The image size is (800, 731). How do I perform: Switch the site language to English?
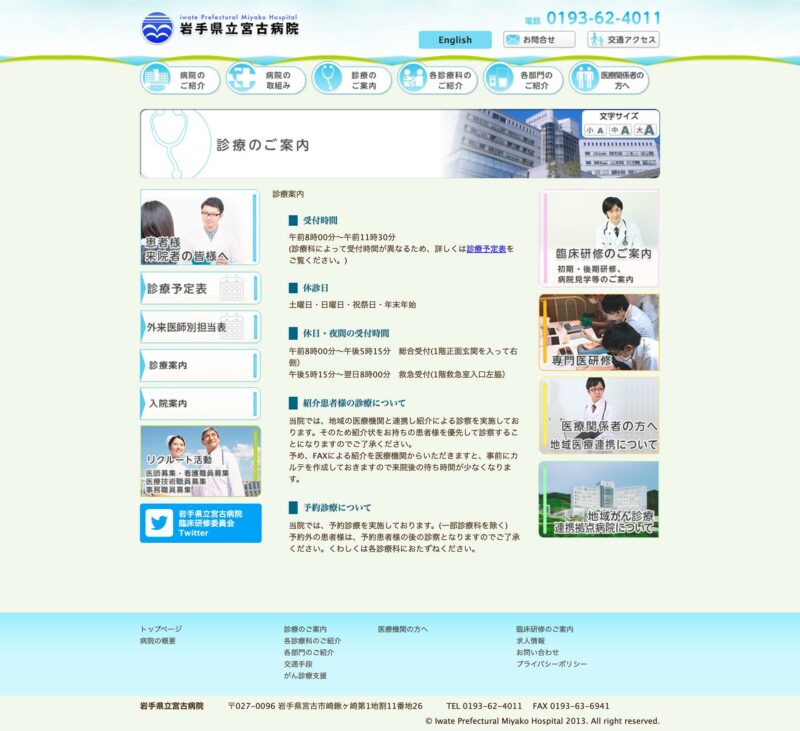pos(455,40)
